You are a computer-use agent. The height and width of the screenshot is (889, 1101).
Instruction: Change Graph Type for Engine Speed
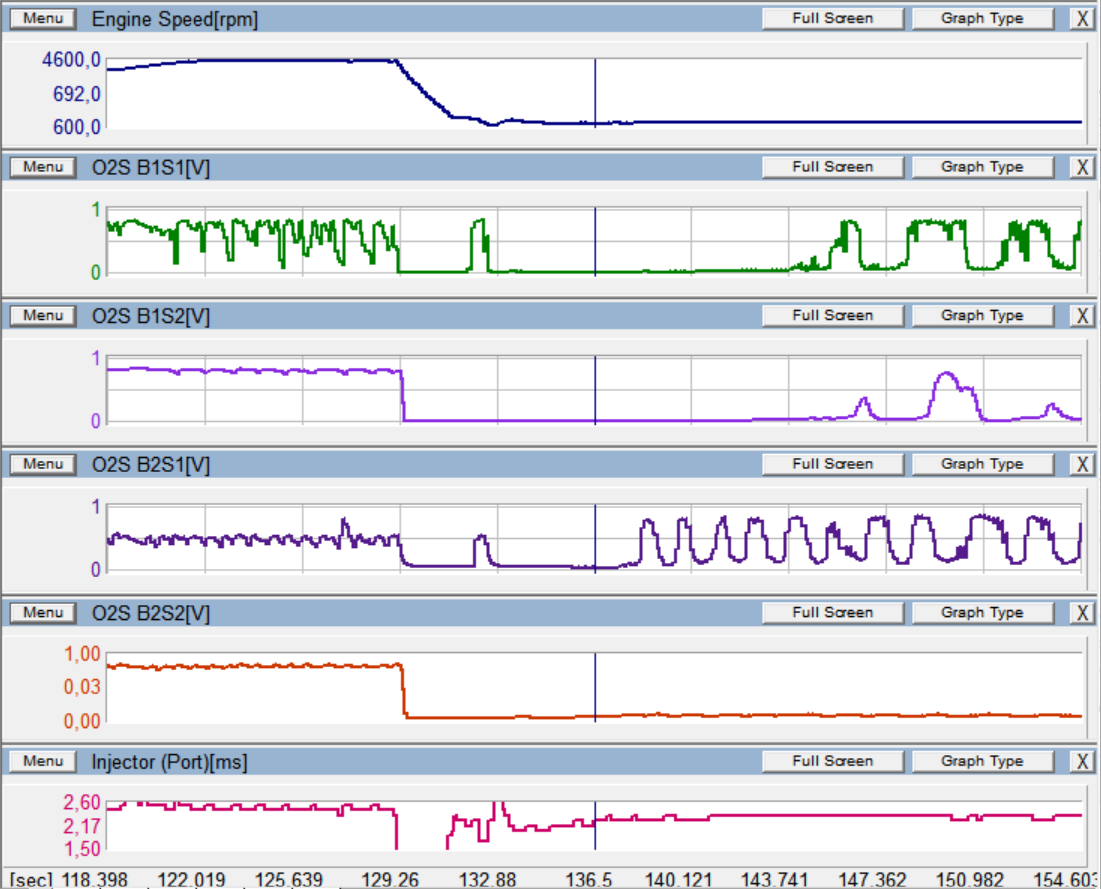pos(982,19)
